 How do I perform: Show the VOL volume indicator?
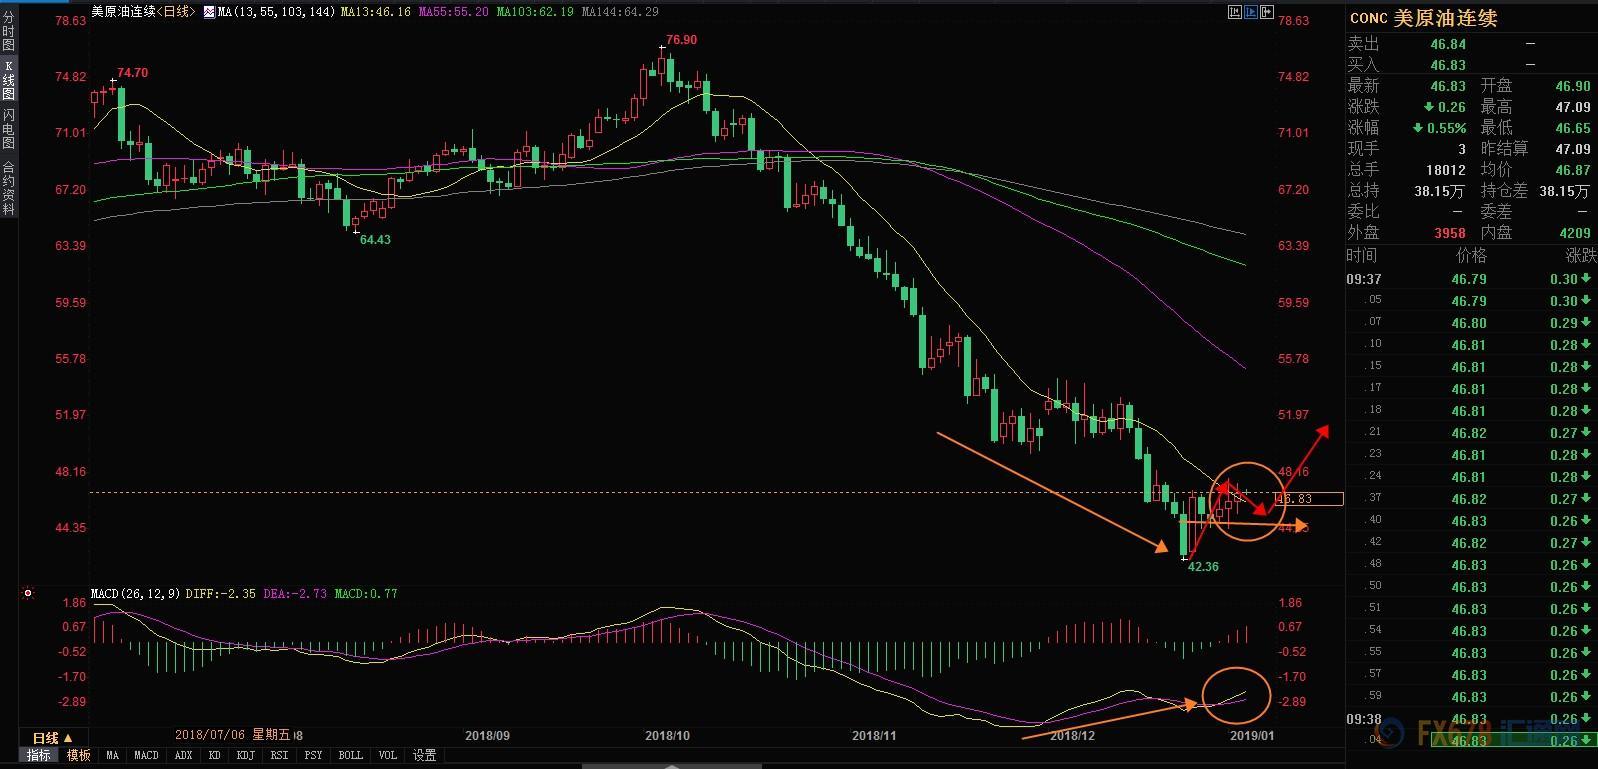pos(388,755)
